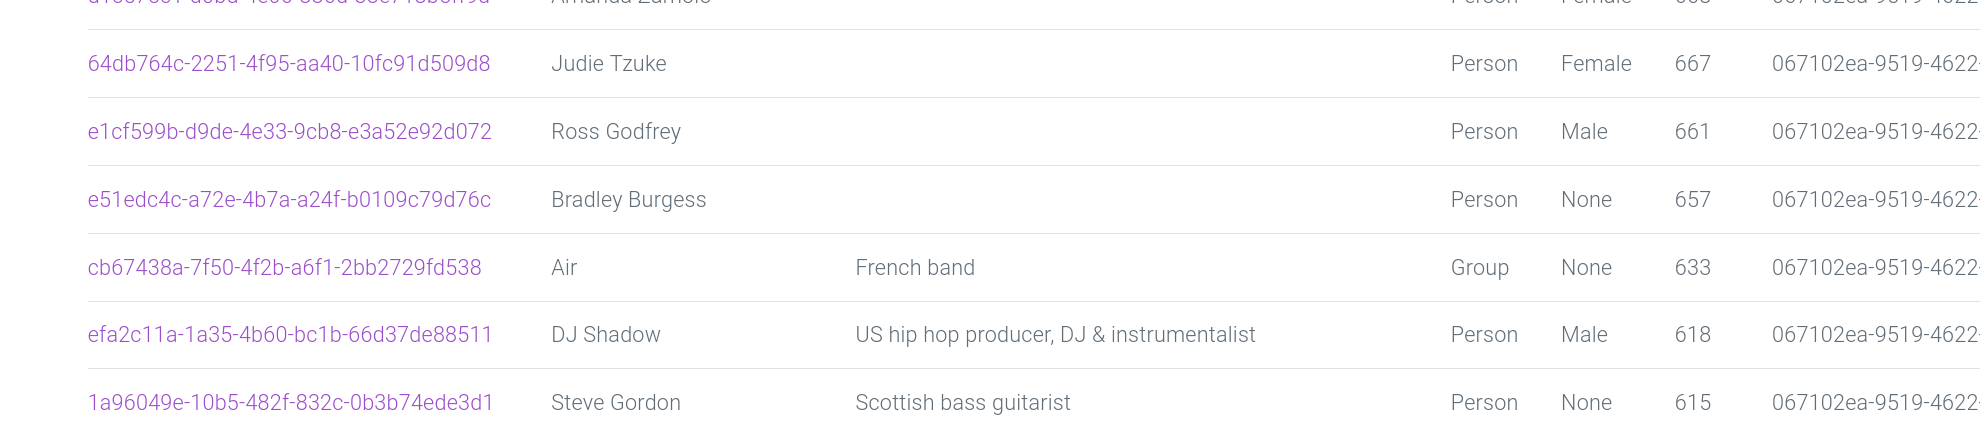Click the Scottish bass guitarist description

pyautogui.click(x=963, y=403)
